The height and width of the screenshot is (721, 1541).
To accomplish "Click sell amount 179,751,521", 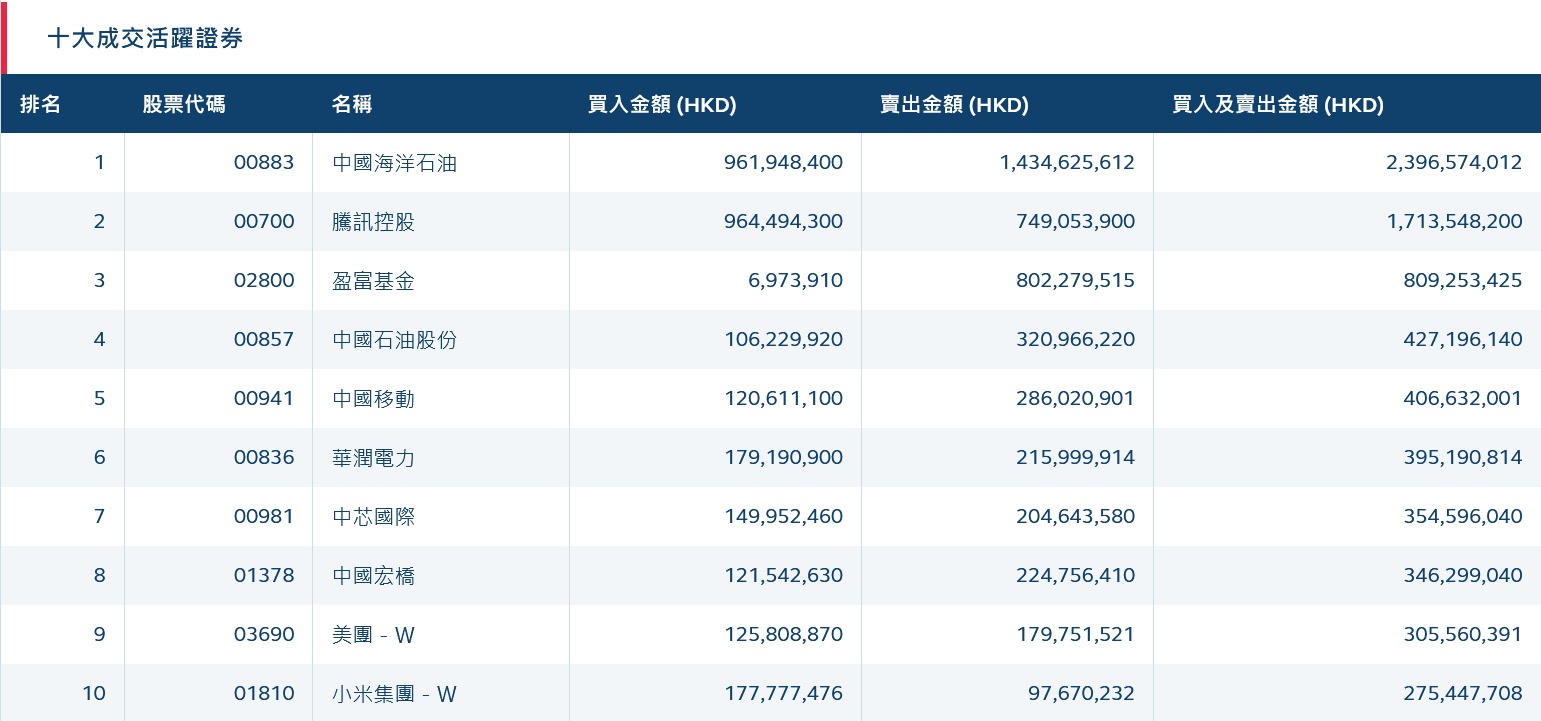I will coord(1075,634).
